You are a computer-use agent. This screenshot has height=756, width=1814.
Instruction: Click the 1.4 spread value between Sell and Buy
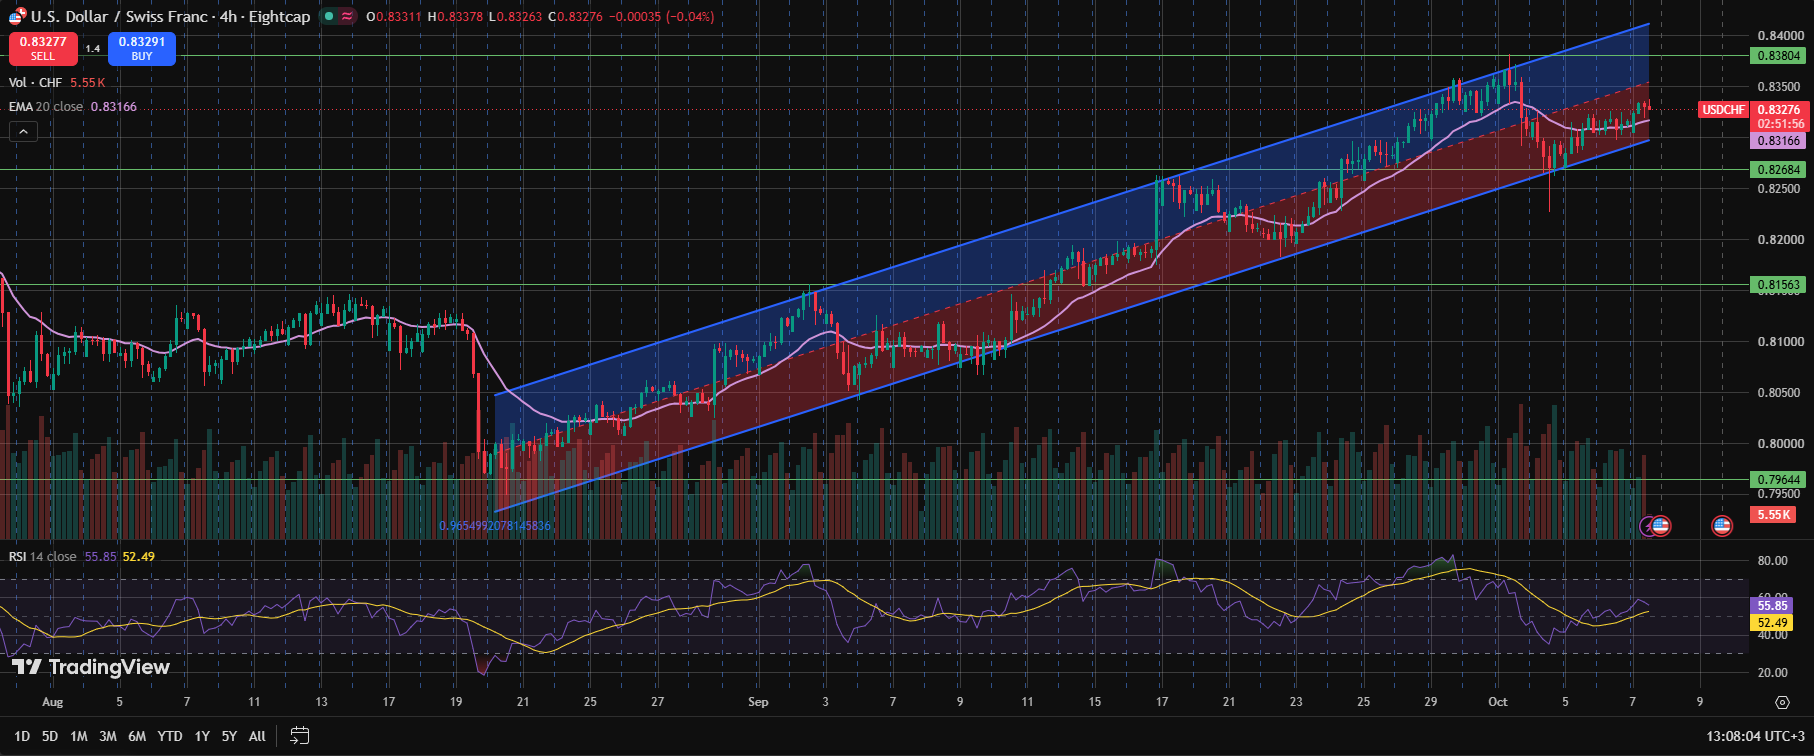92,48
